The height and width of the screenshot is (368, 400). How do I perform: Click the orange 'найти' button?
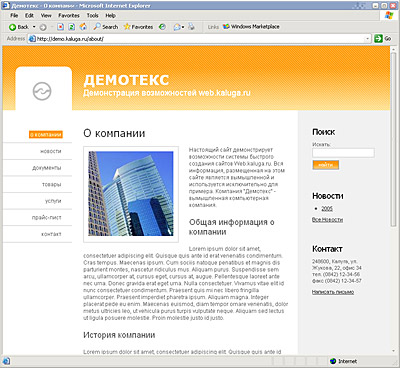326,165
